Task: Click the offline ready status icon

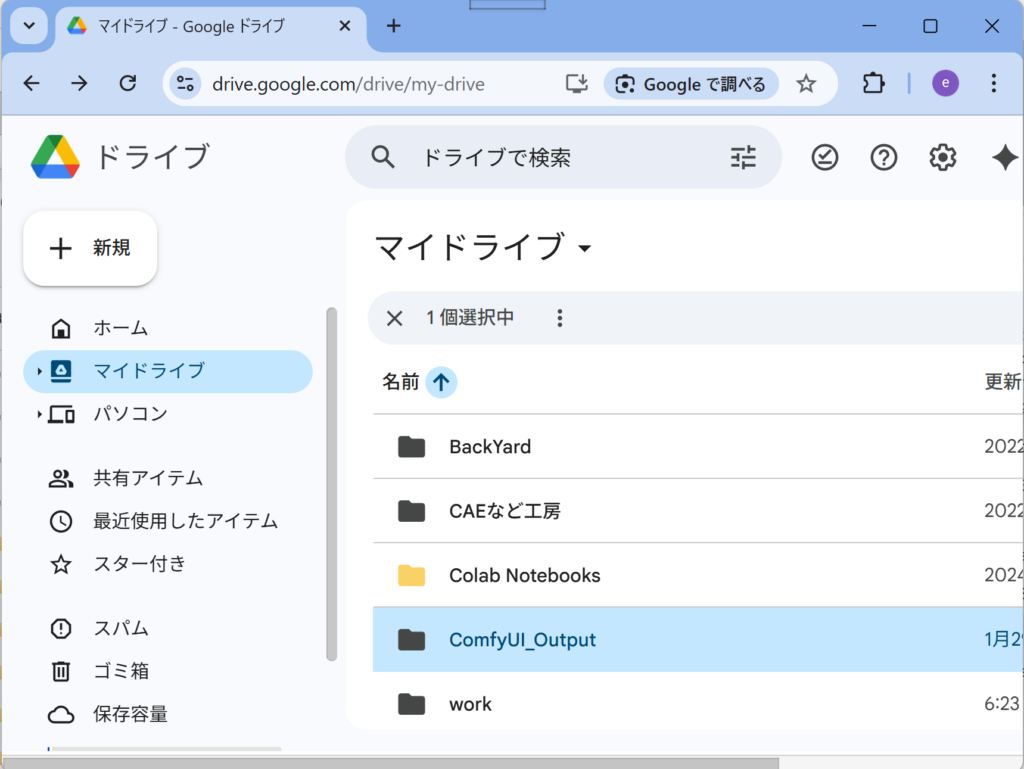Action: coord(824,157)
